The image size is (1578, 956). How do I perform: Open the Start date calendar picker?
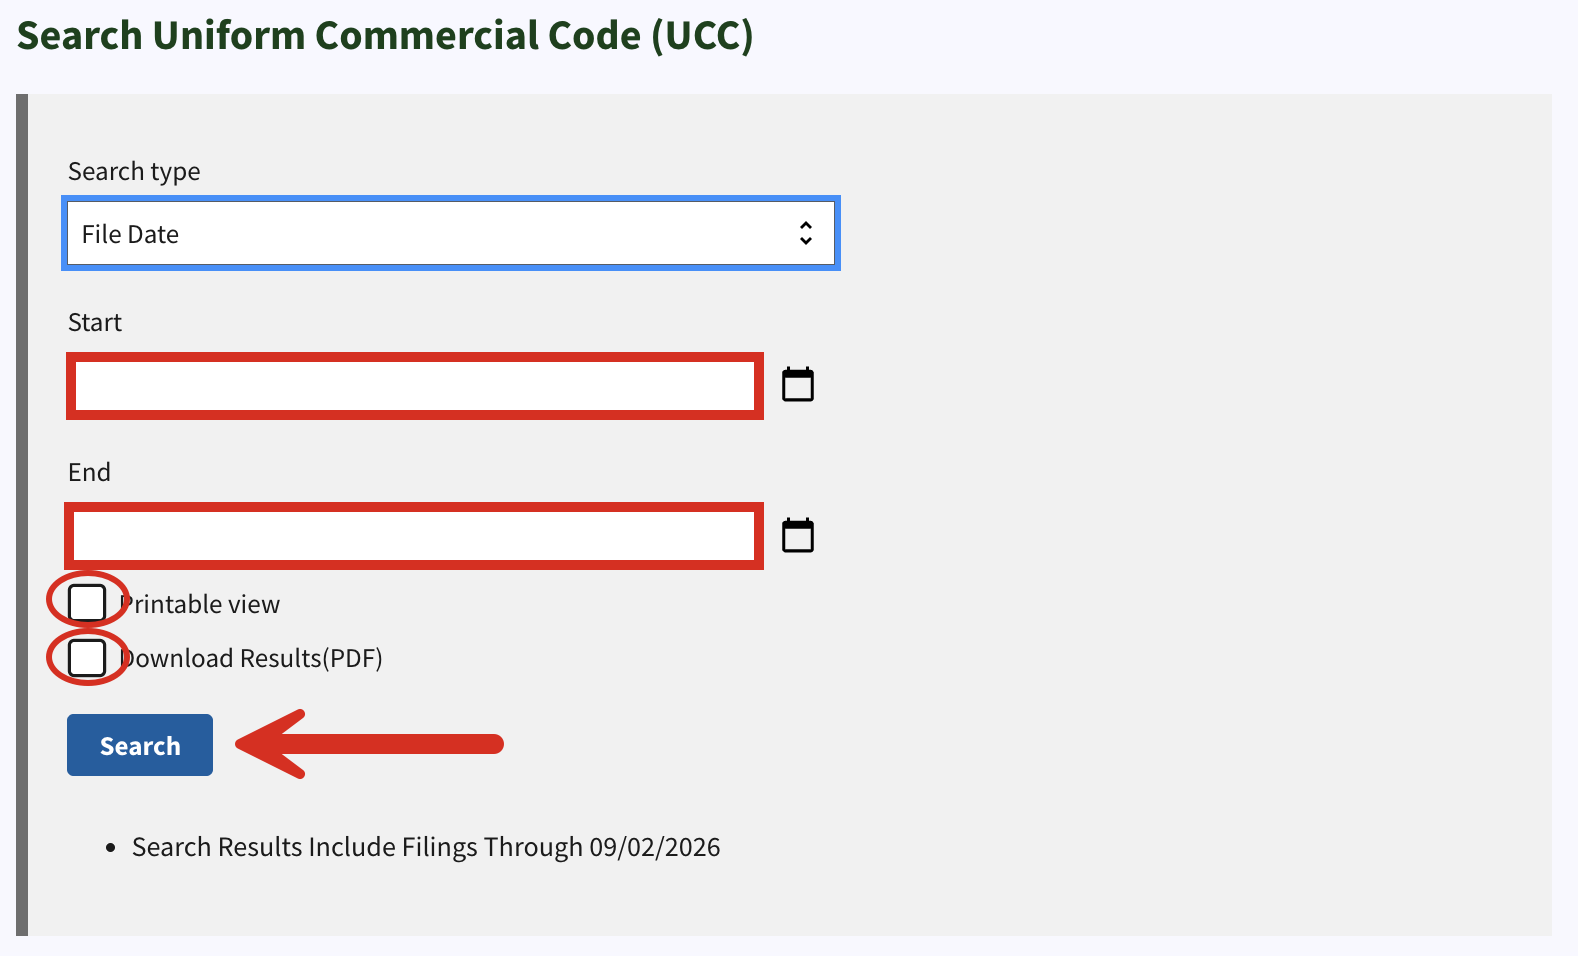(798, 384)
